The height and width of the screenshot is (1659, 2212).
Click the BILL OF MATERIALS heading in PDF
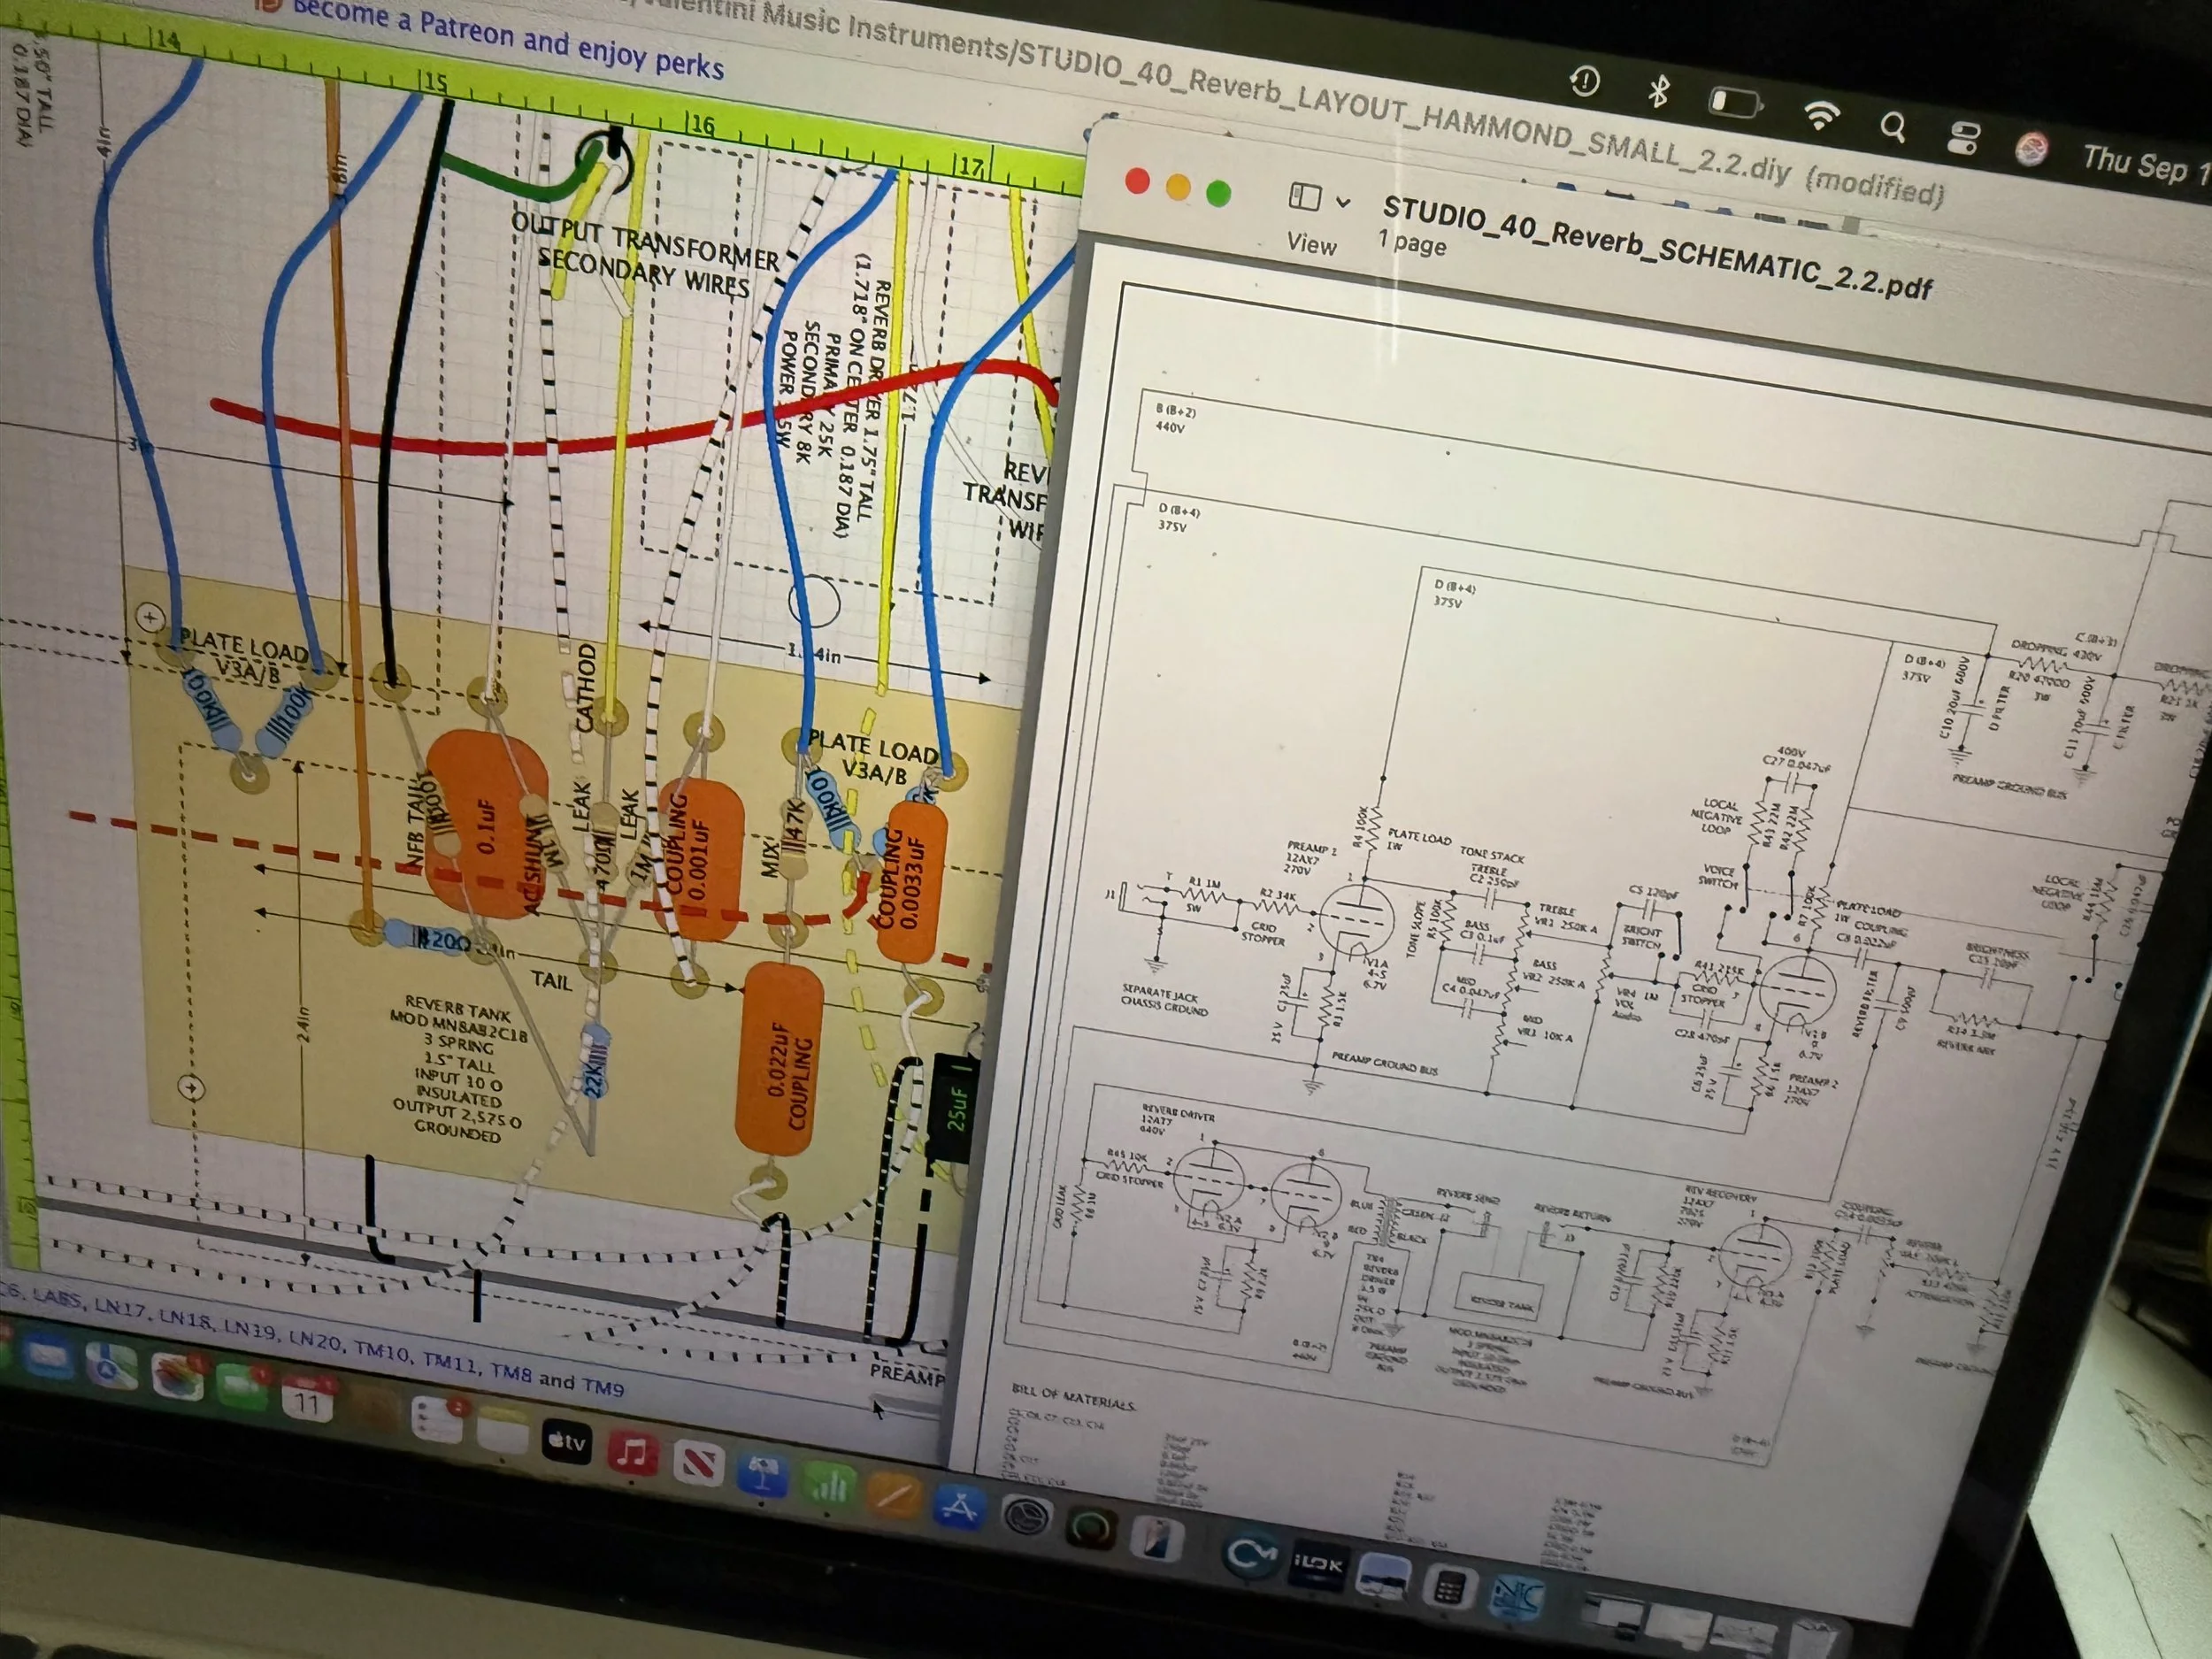(1074, 1396)
